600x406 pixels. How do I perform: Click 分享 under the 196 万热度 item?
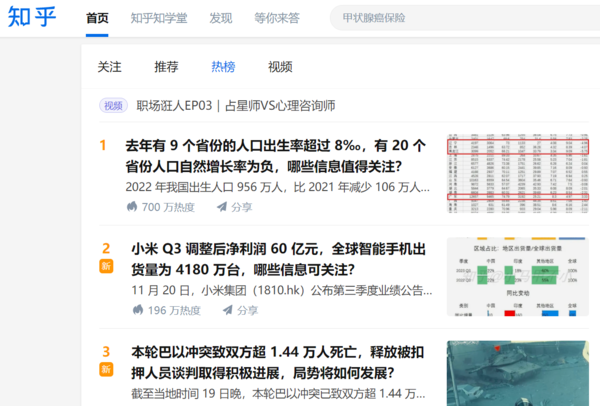coord(248,310)
